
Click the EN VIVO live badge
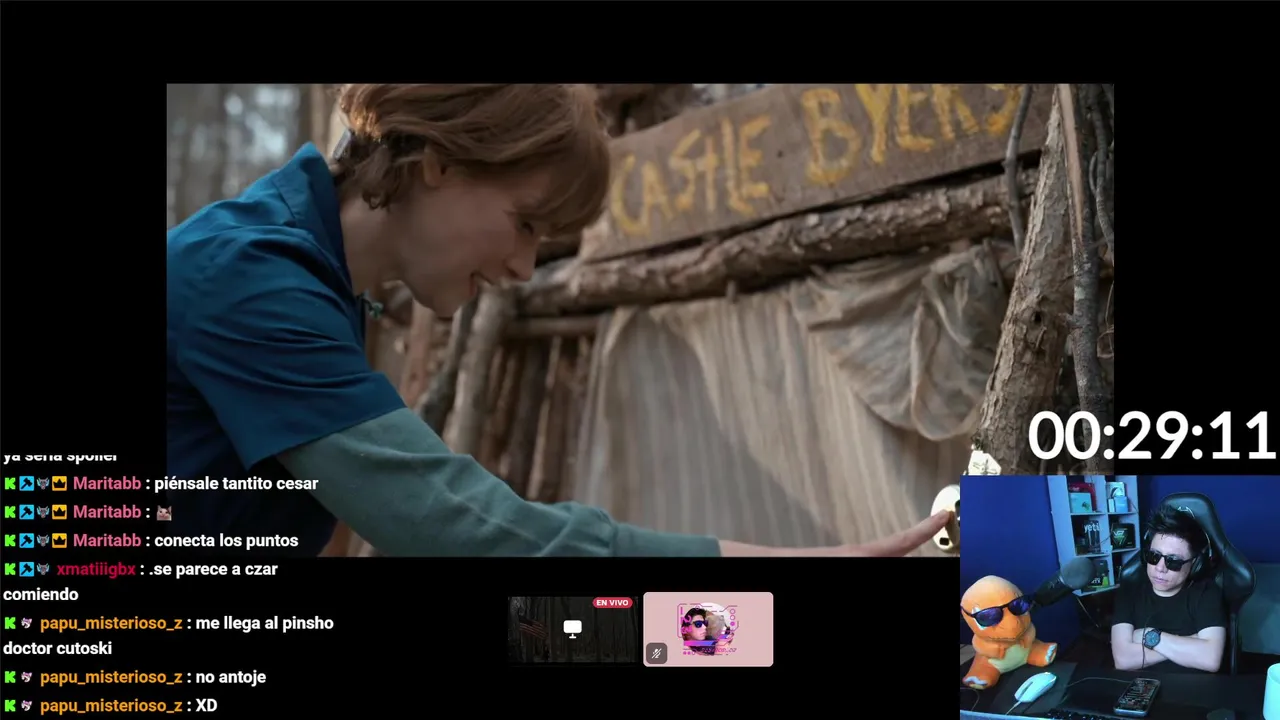tap(612, 603)
